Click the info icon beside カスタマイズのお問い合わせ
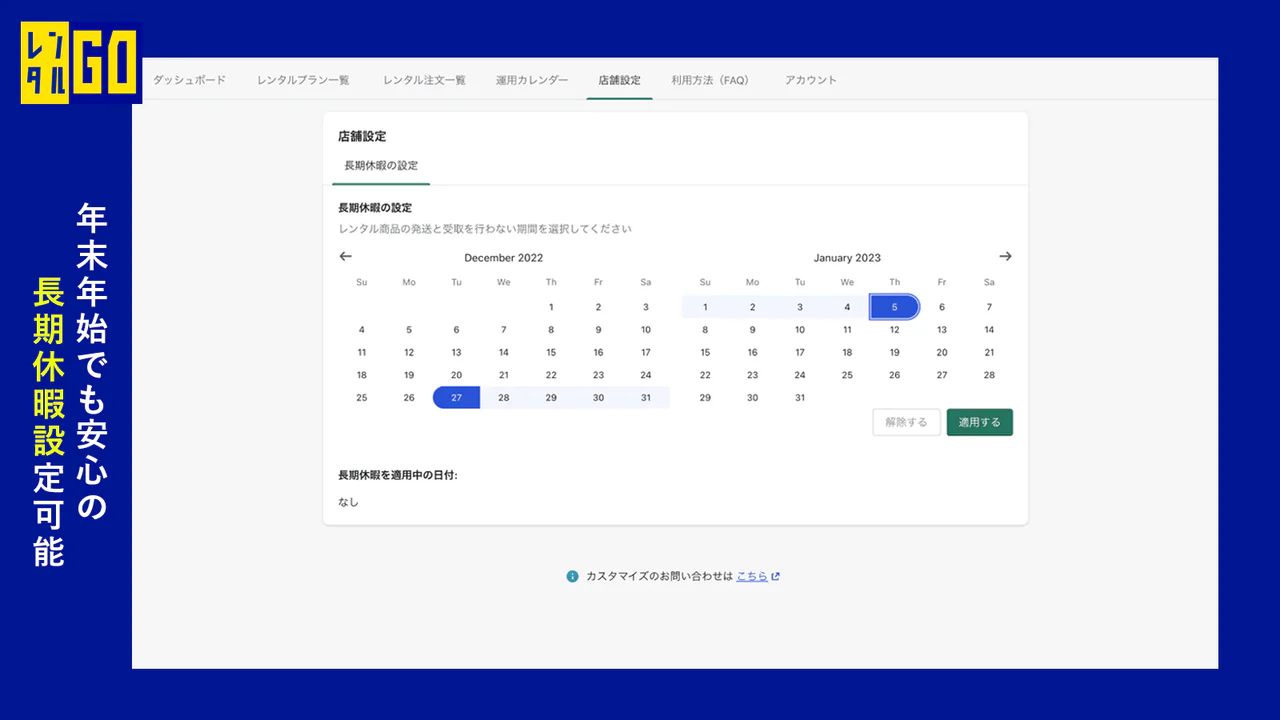Viewport: 1280px width, 720px height. click(x=572, y=576)
